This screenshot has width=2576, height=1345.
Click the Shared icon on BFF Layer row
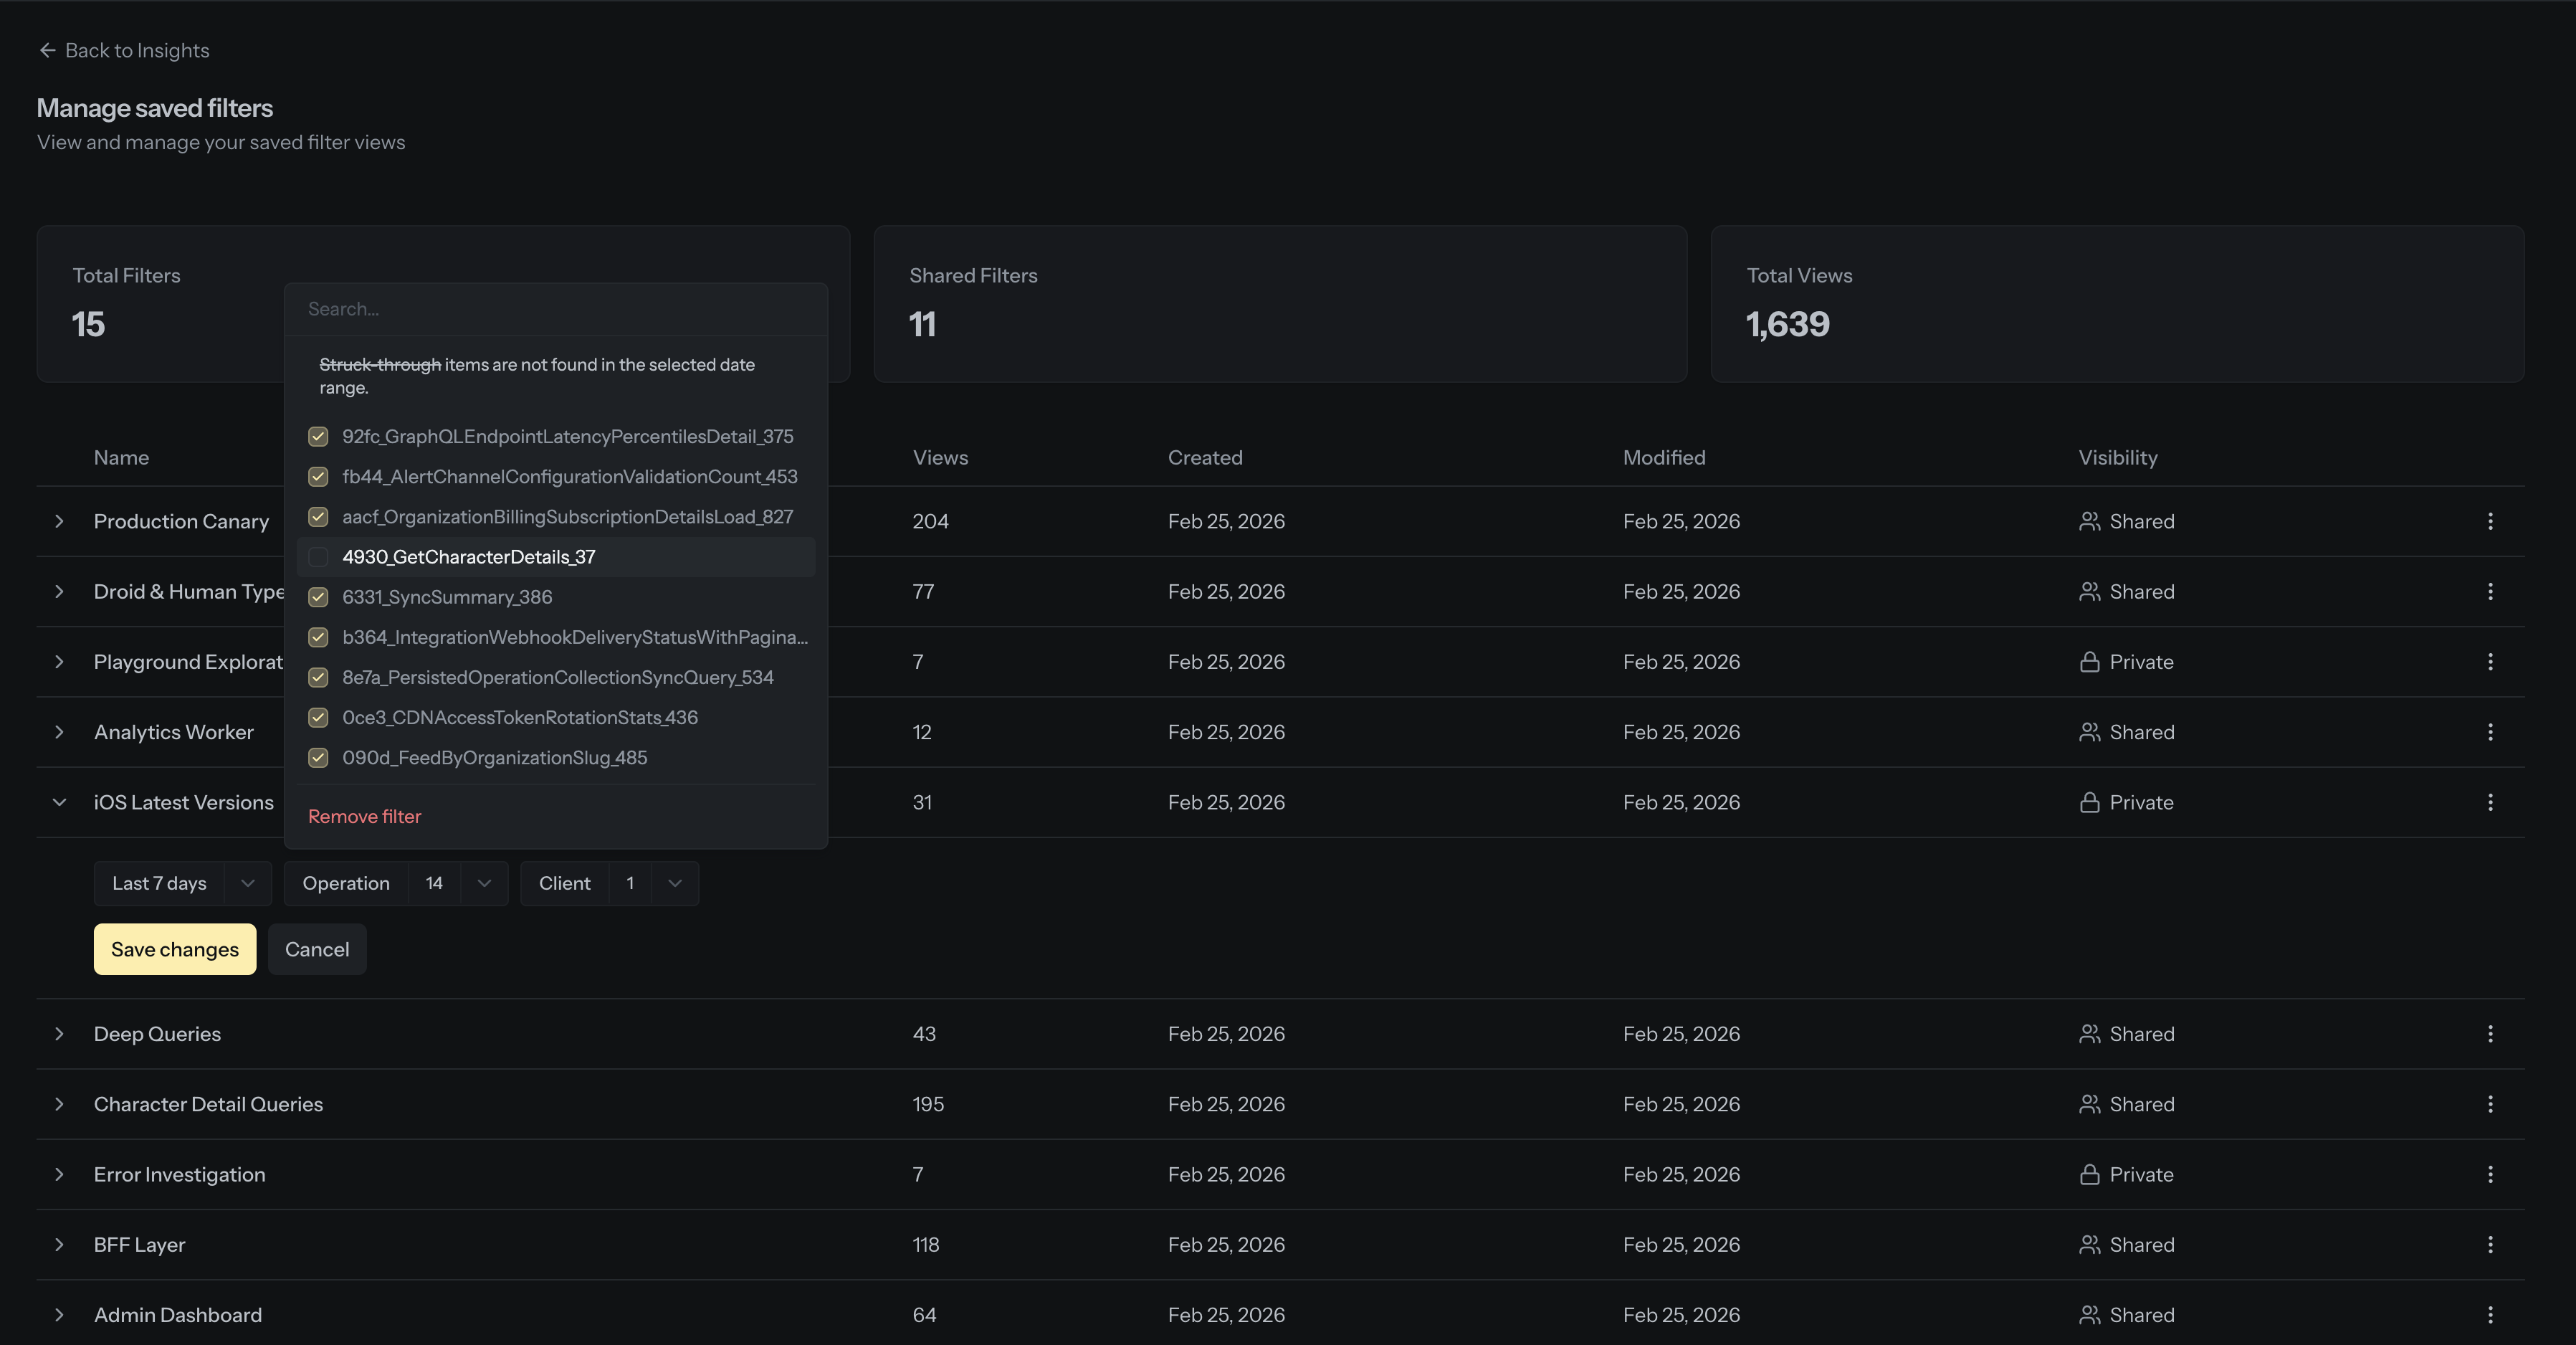click(2090, 1244)
